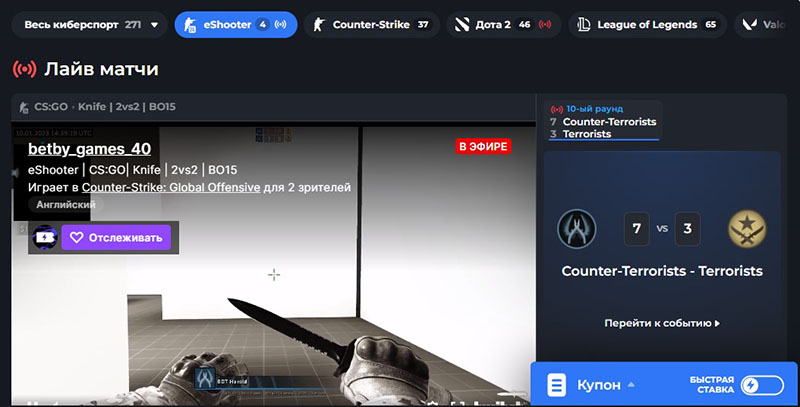Click the В ЭФИРЕ live badge
Viewport: 800px width, 407px height.
coord(483,146)
